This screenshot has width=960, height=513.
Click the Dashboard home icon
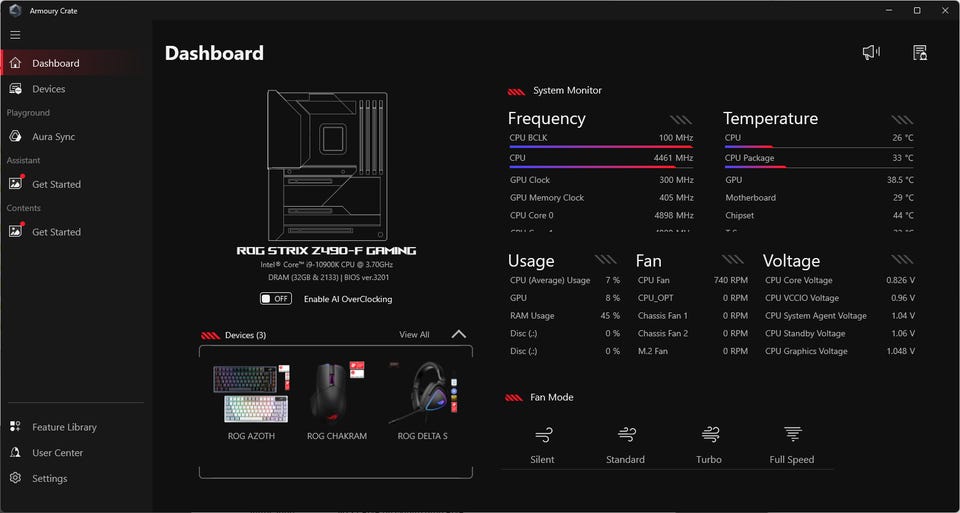point(15,63)
